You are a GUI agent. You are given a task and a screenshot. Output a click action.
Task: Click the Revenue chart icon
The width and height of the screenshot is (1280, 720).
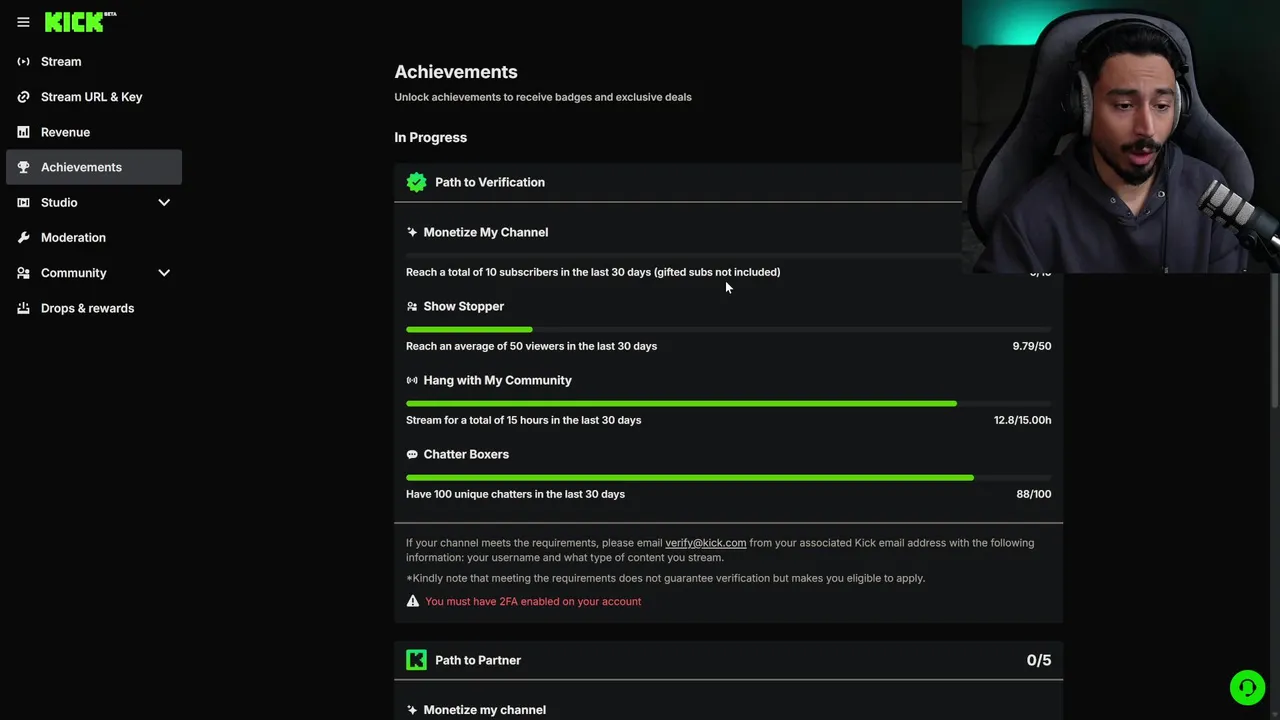tap(23, 132)
